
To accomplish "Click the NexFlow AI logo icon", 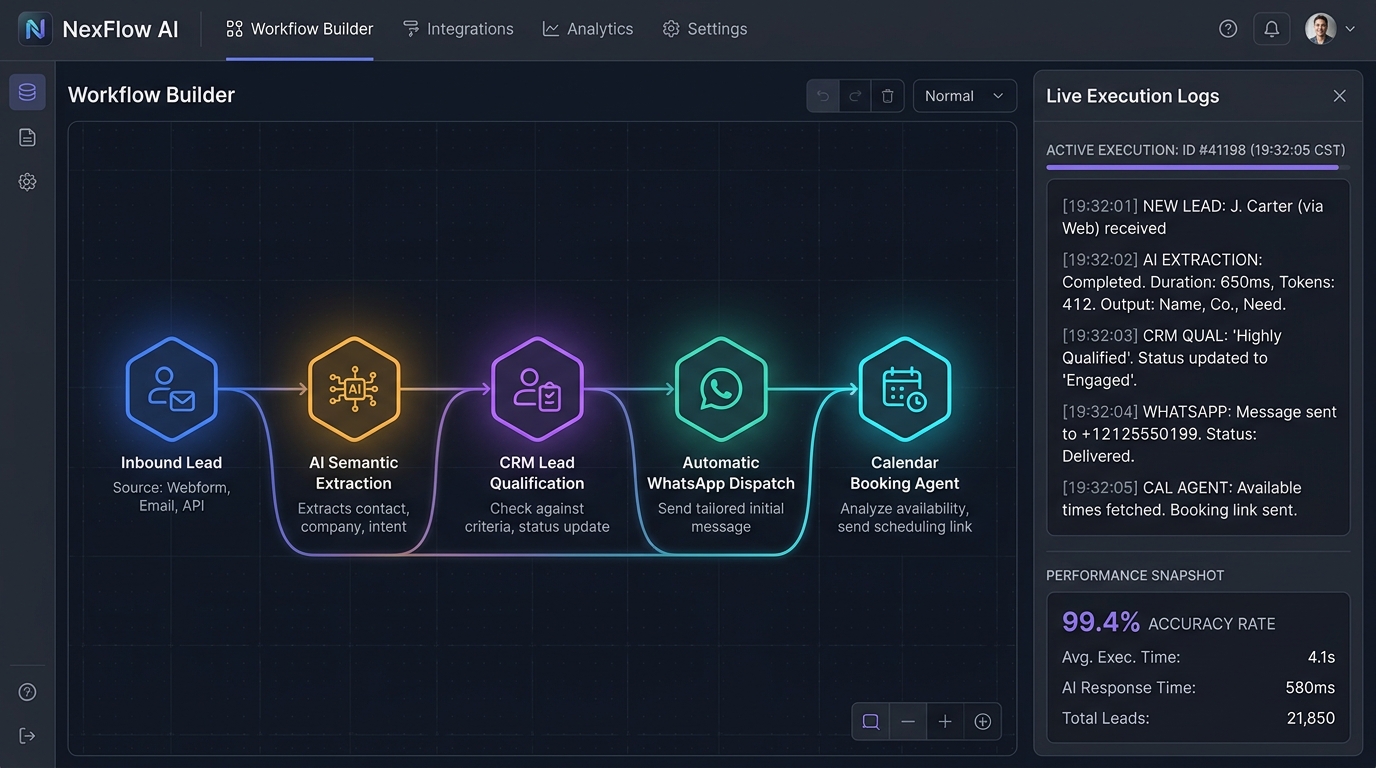I will point(35,29).
